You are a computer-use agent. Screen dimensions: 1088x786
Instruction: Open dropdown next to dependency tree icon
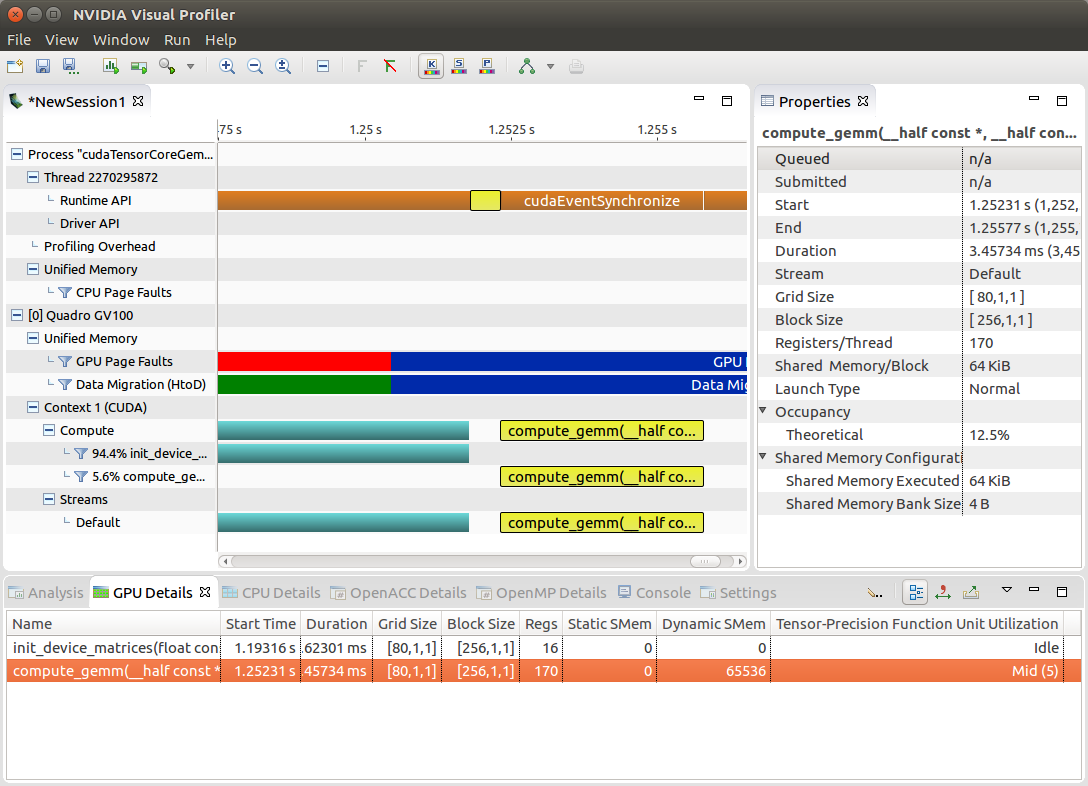[550, 67]
